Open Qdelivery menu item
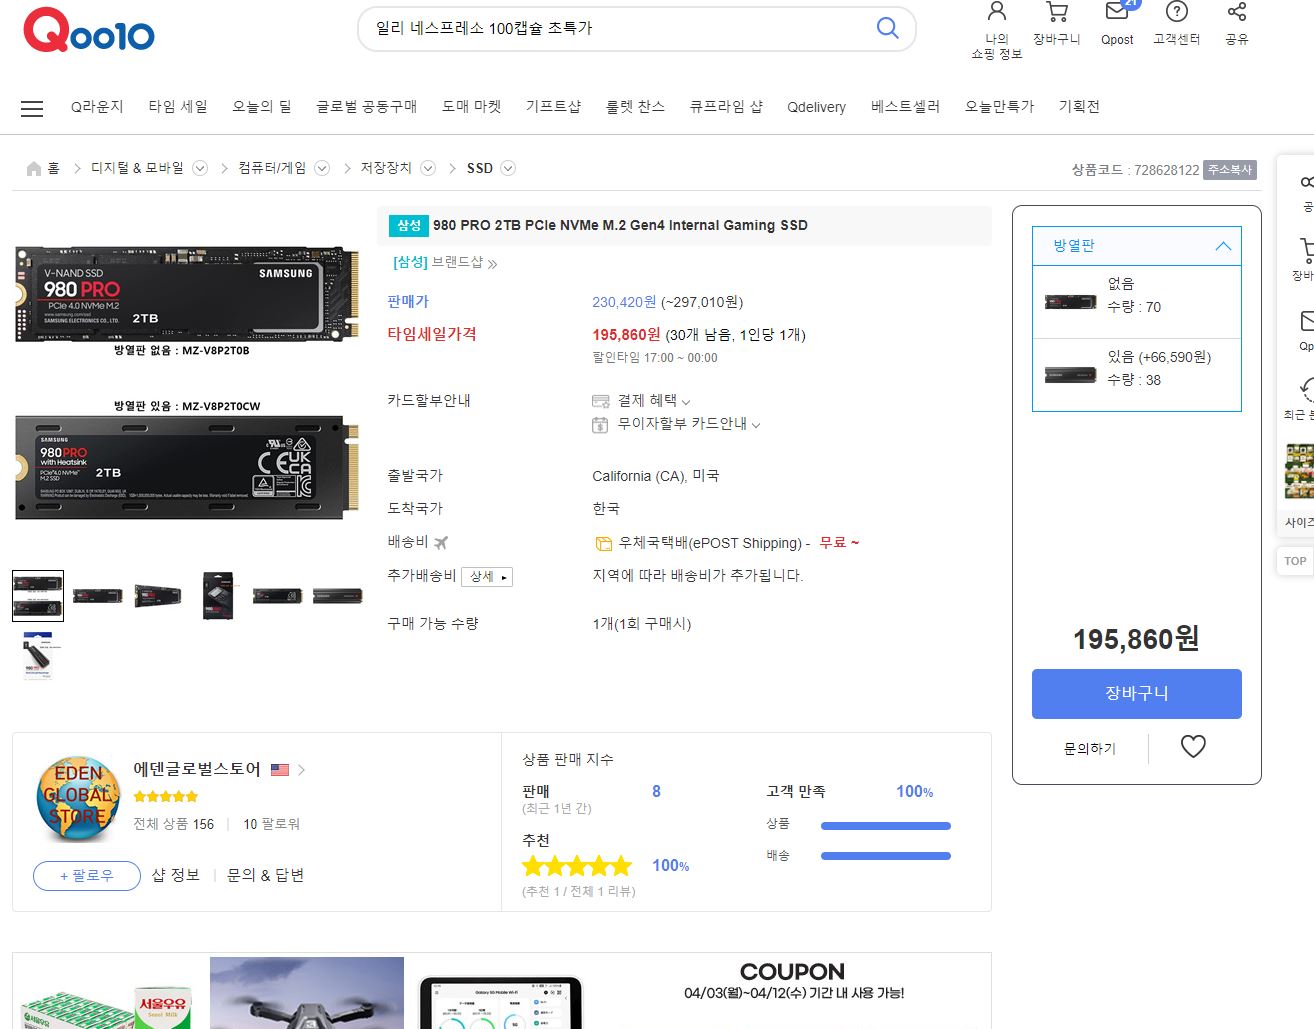 (x=816, y=107)
